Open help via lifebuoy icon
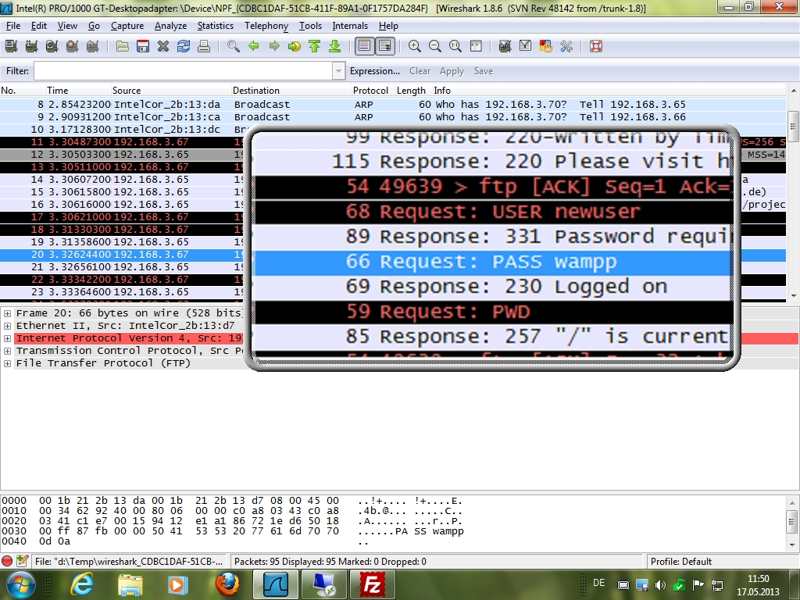The height and width of the screenshot is (600, 800). (596, 47)
